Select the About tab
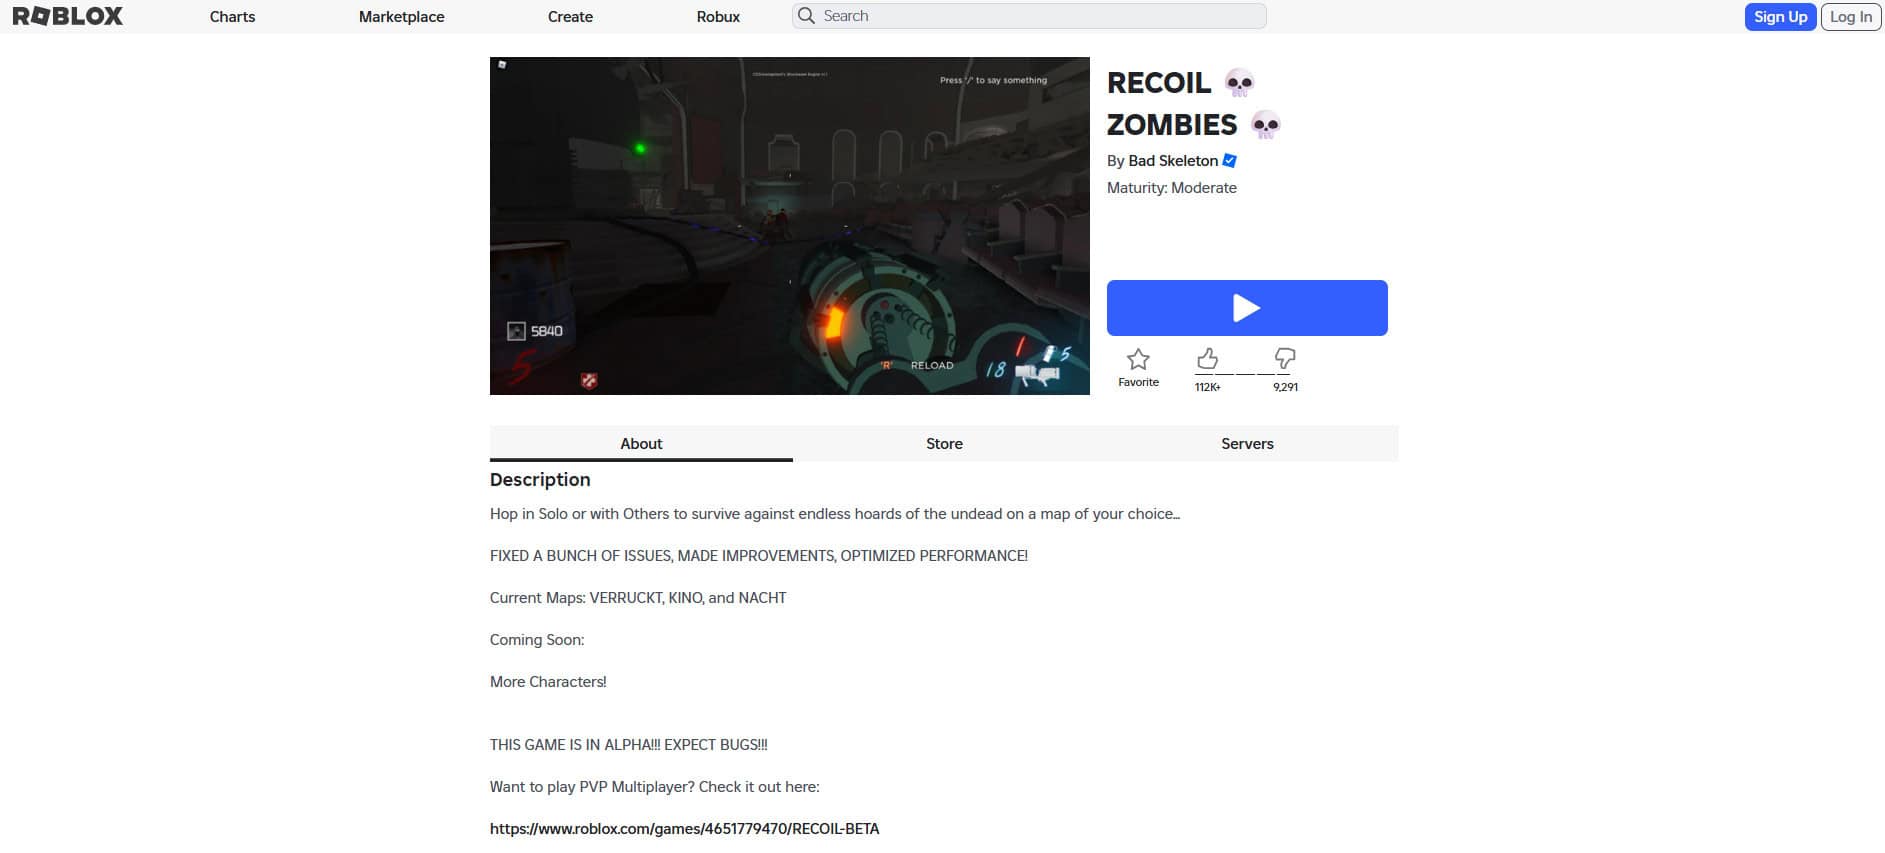1885x853 pixels. tap(641, 443)
